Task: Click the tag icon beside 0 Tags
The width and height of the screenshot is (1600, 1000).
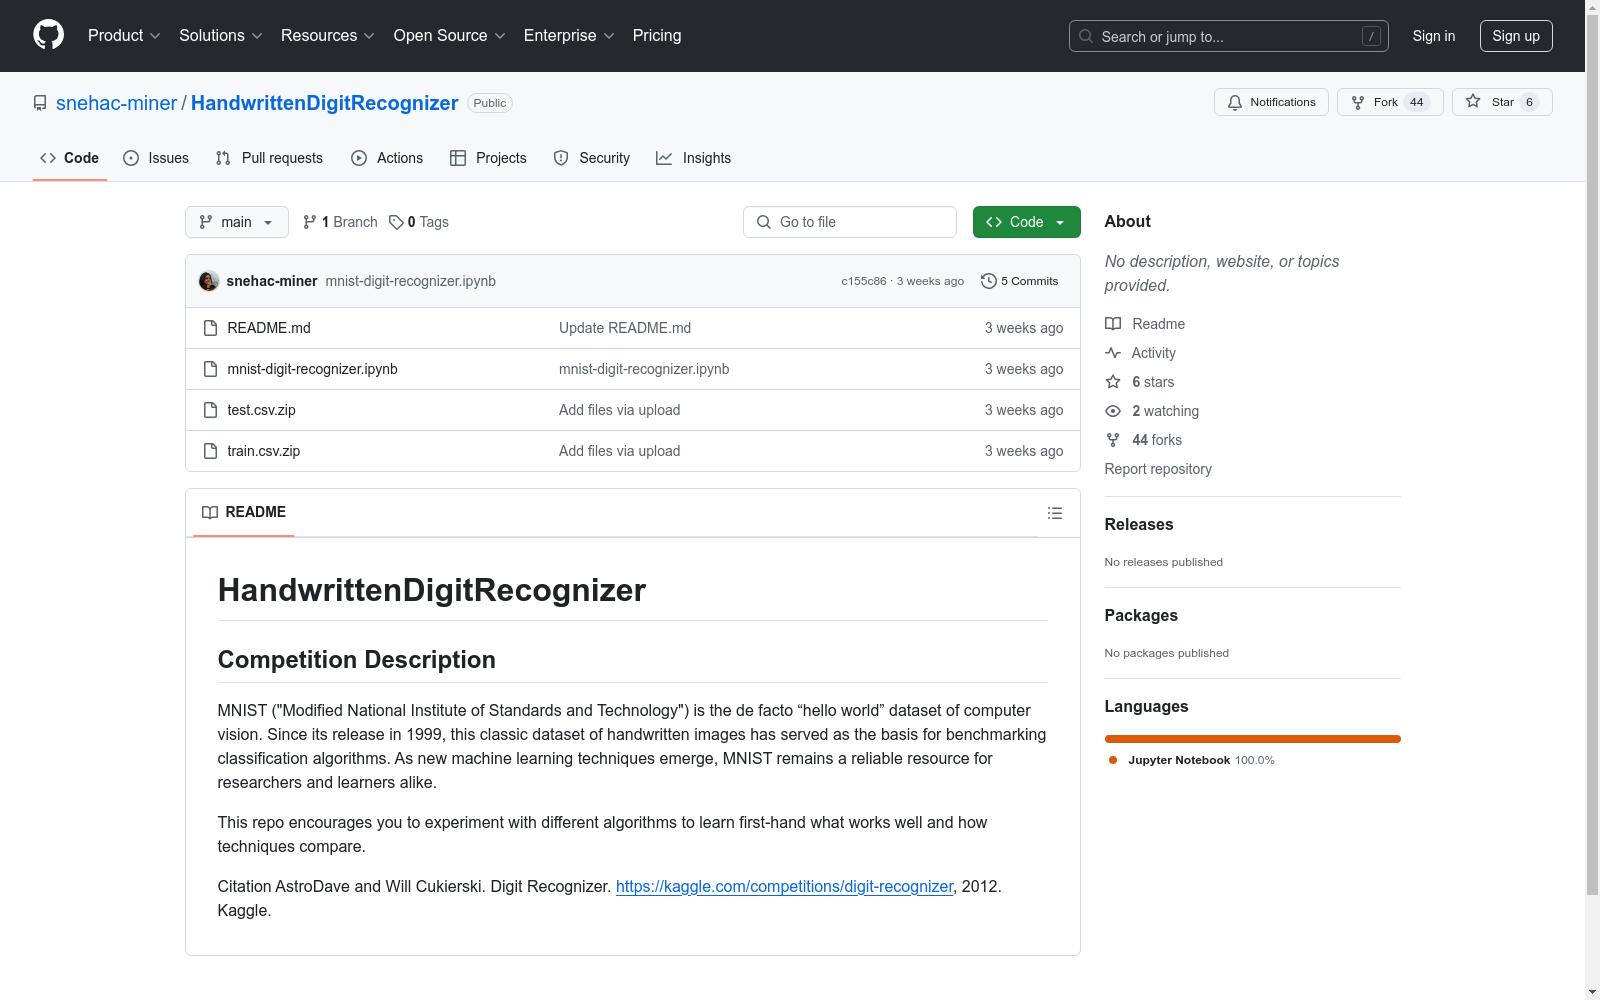Action: 396,222
